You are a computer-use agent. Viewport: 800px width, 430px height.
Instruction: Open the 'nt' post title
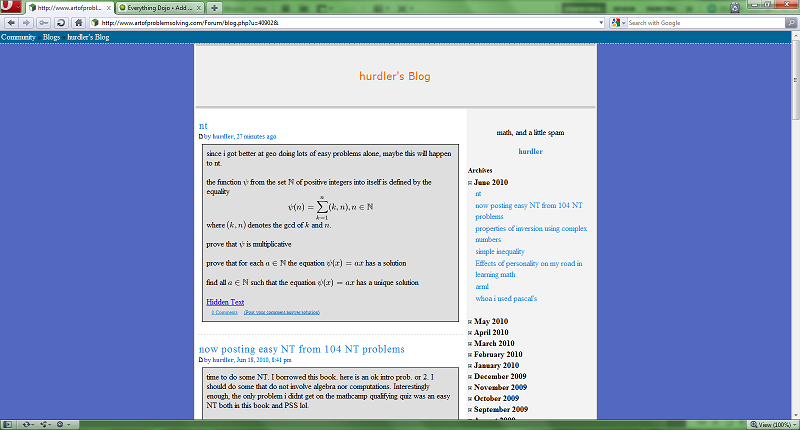pos(203,125)
